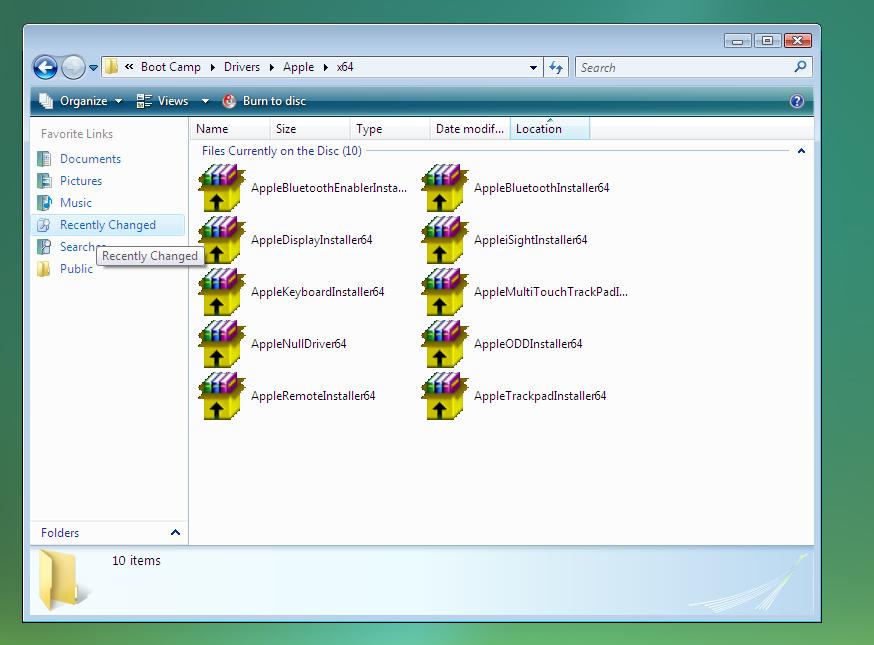Sort by Date modified column header
This screenshot has height=645, width=874.
[470, 129]
